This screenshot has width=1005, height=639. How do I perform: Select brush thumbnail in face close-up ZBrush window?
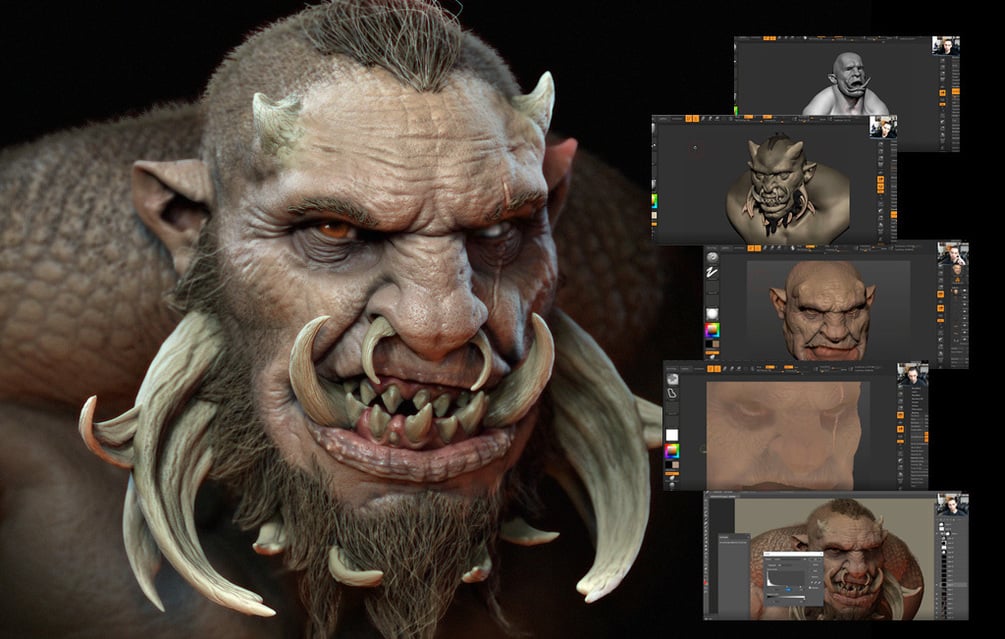672,379
